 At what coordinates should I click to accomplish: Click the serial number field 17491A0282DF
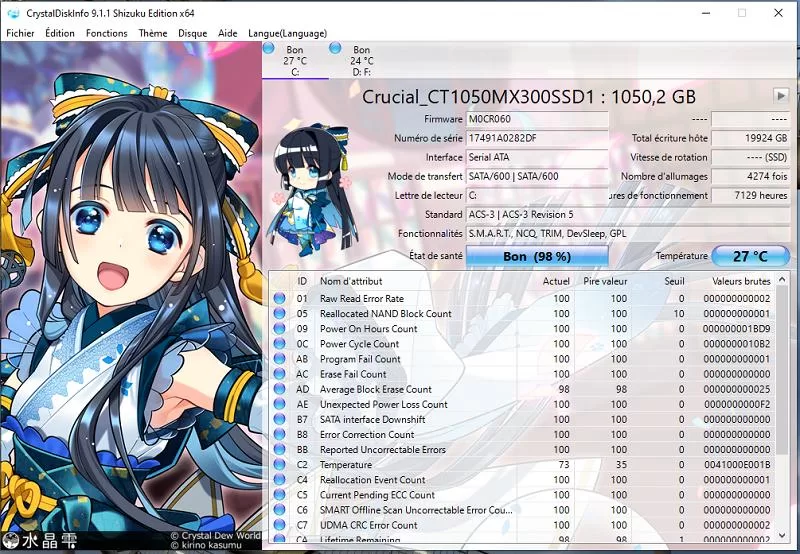coord(537,138)
